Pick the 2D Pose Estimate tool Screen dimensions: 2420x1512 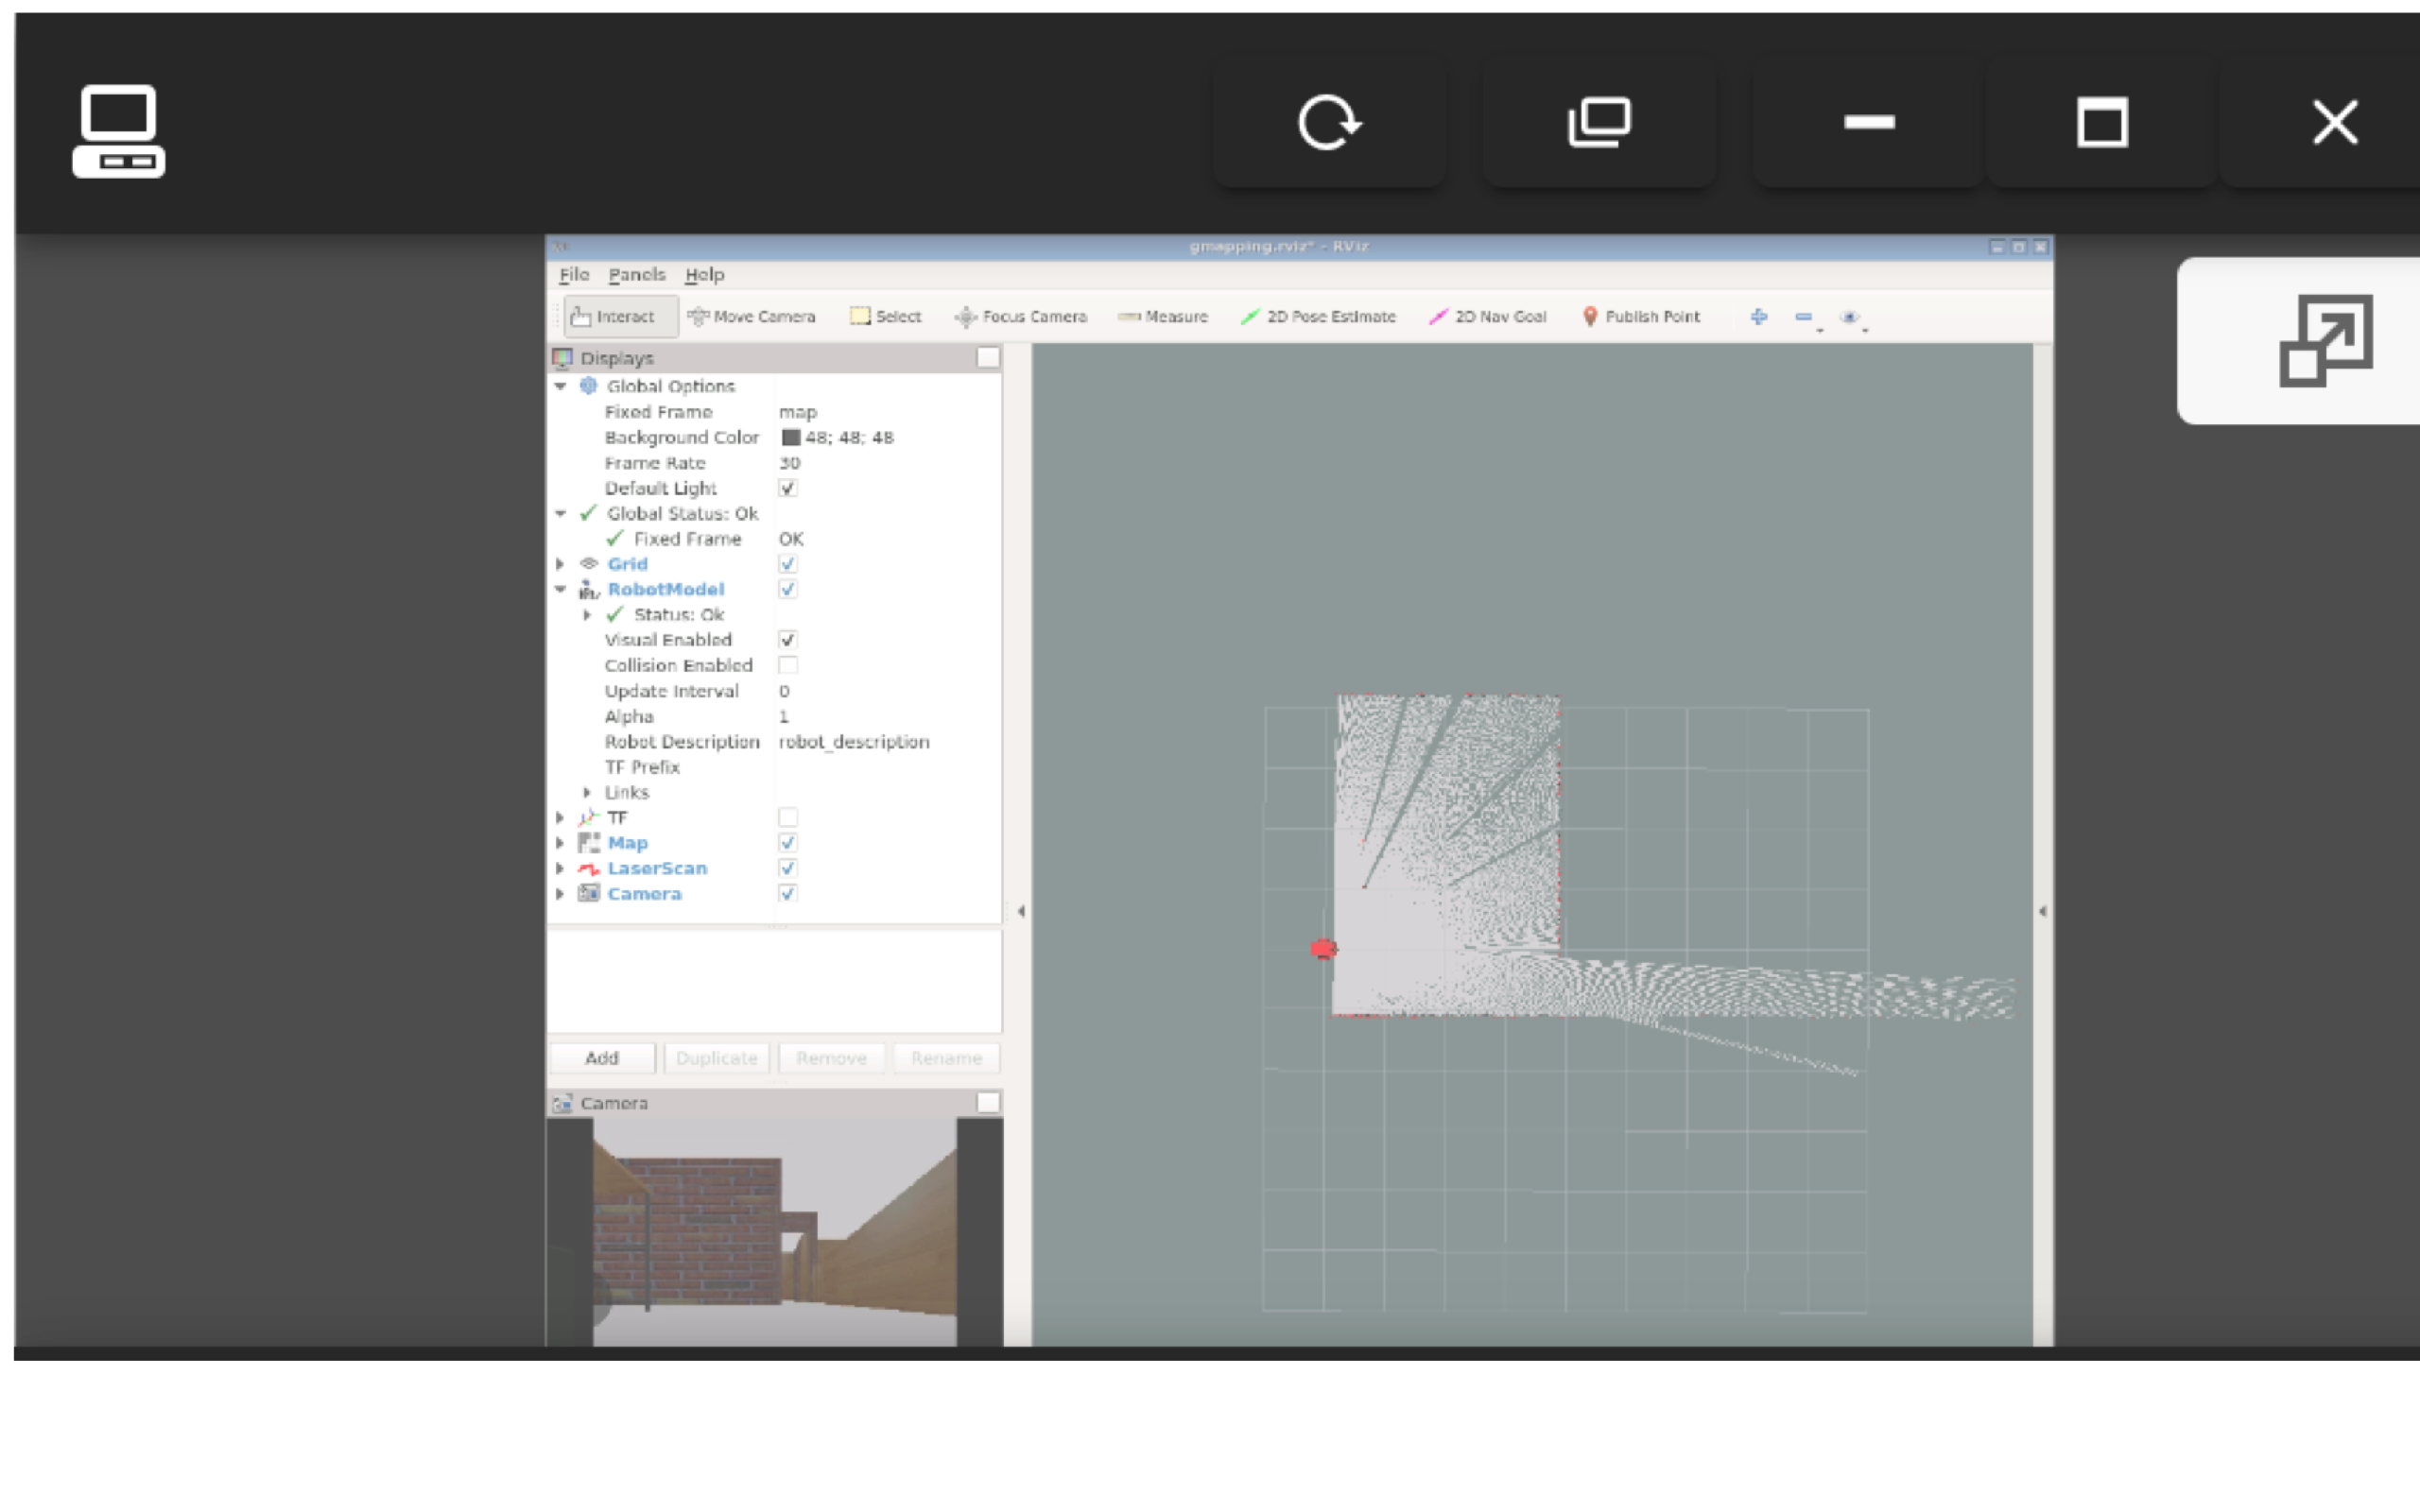coord(1318,317)
